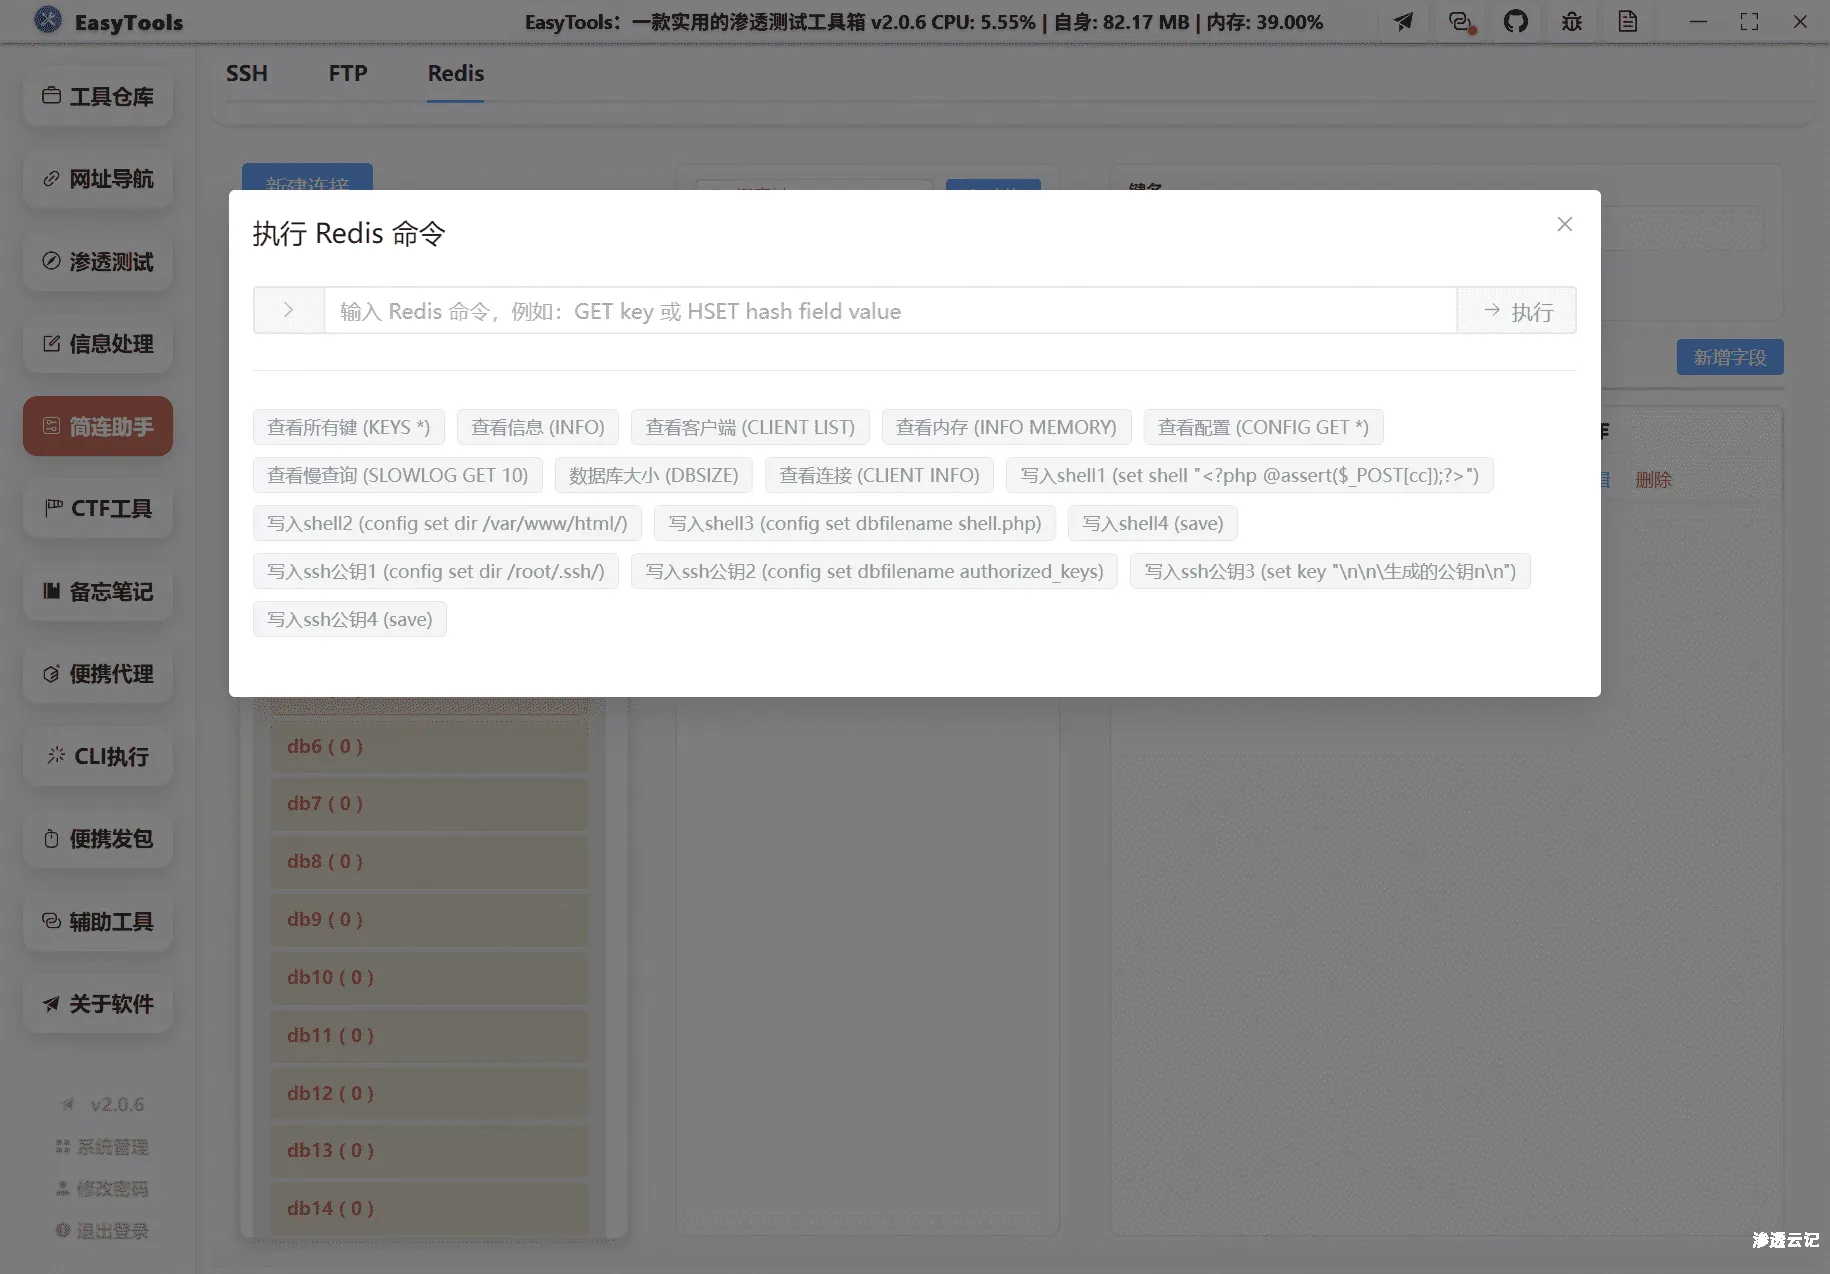The width and height of the screenshot is (1830, 1274).
Task: Switch to the SSH tab
Action: point(246,73)
